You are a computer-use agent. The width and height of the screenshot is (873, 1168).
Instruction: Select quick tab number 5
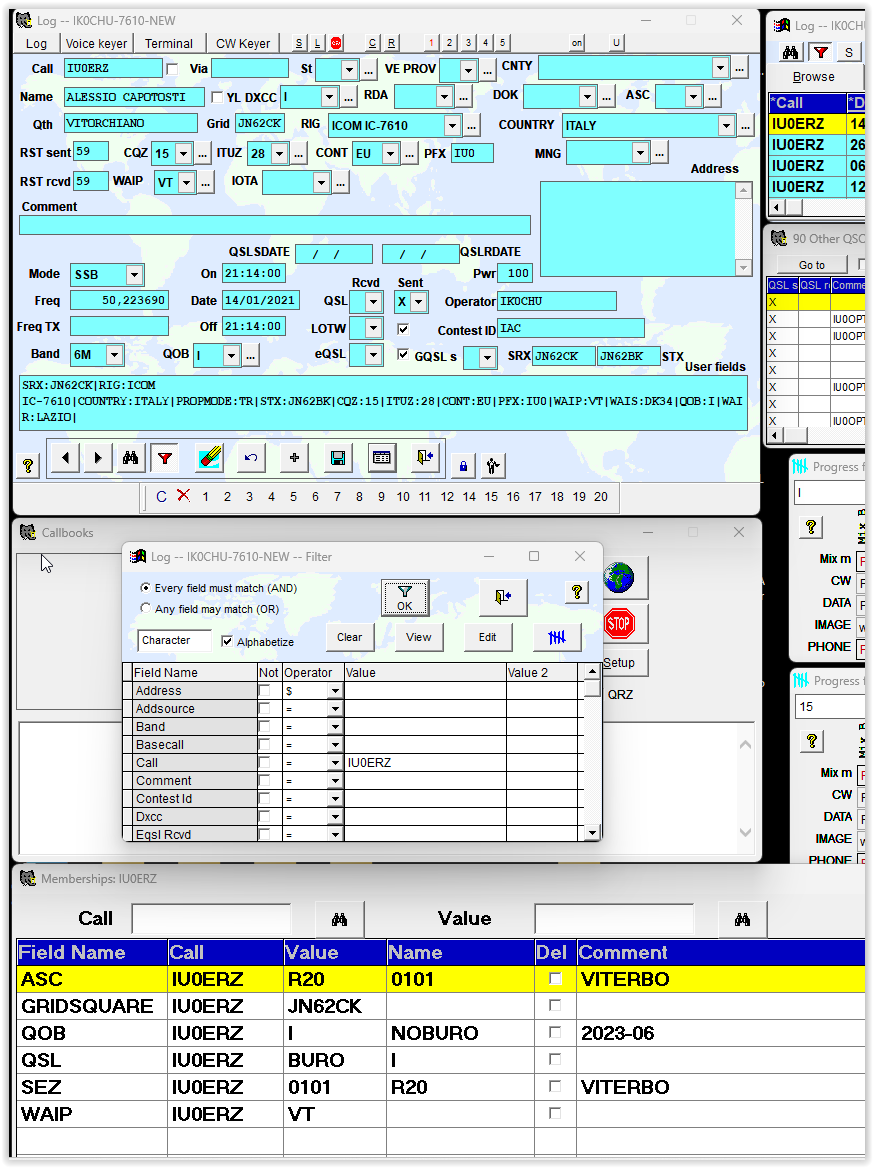click(503, 42)
